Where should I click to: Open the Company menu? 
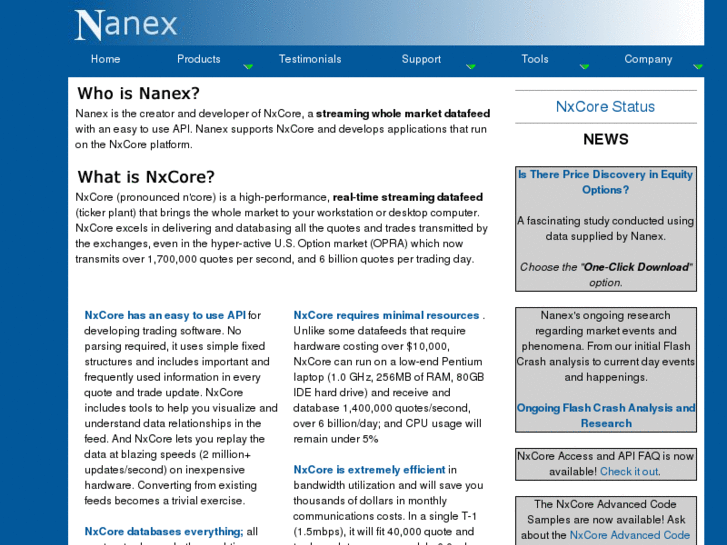pos(648,59)
